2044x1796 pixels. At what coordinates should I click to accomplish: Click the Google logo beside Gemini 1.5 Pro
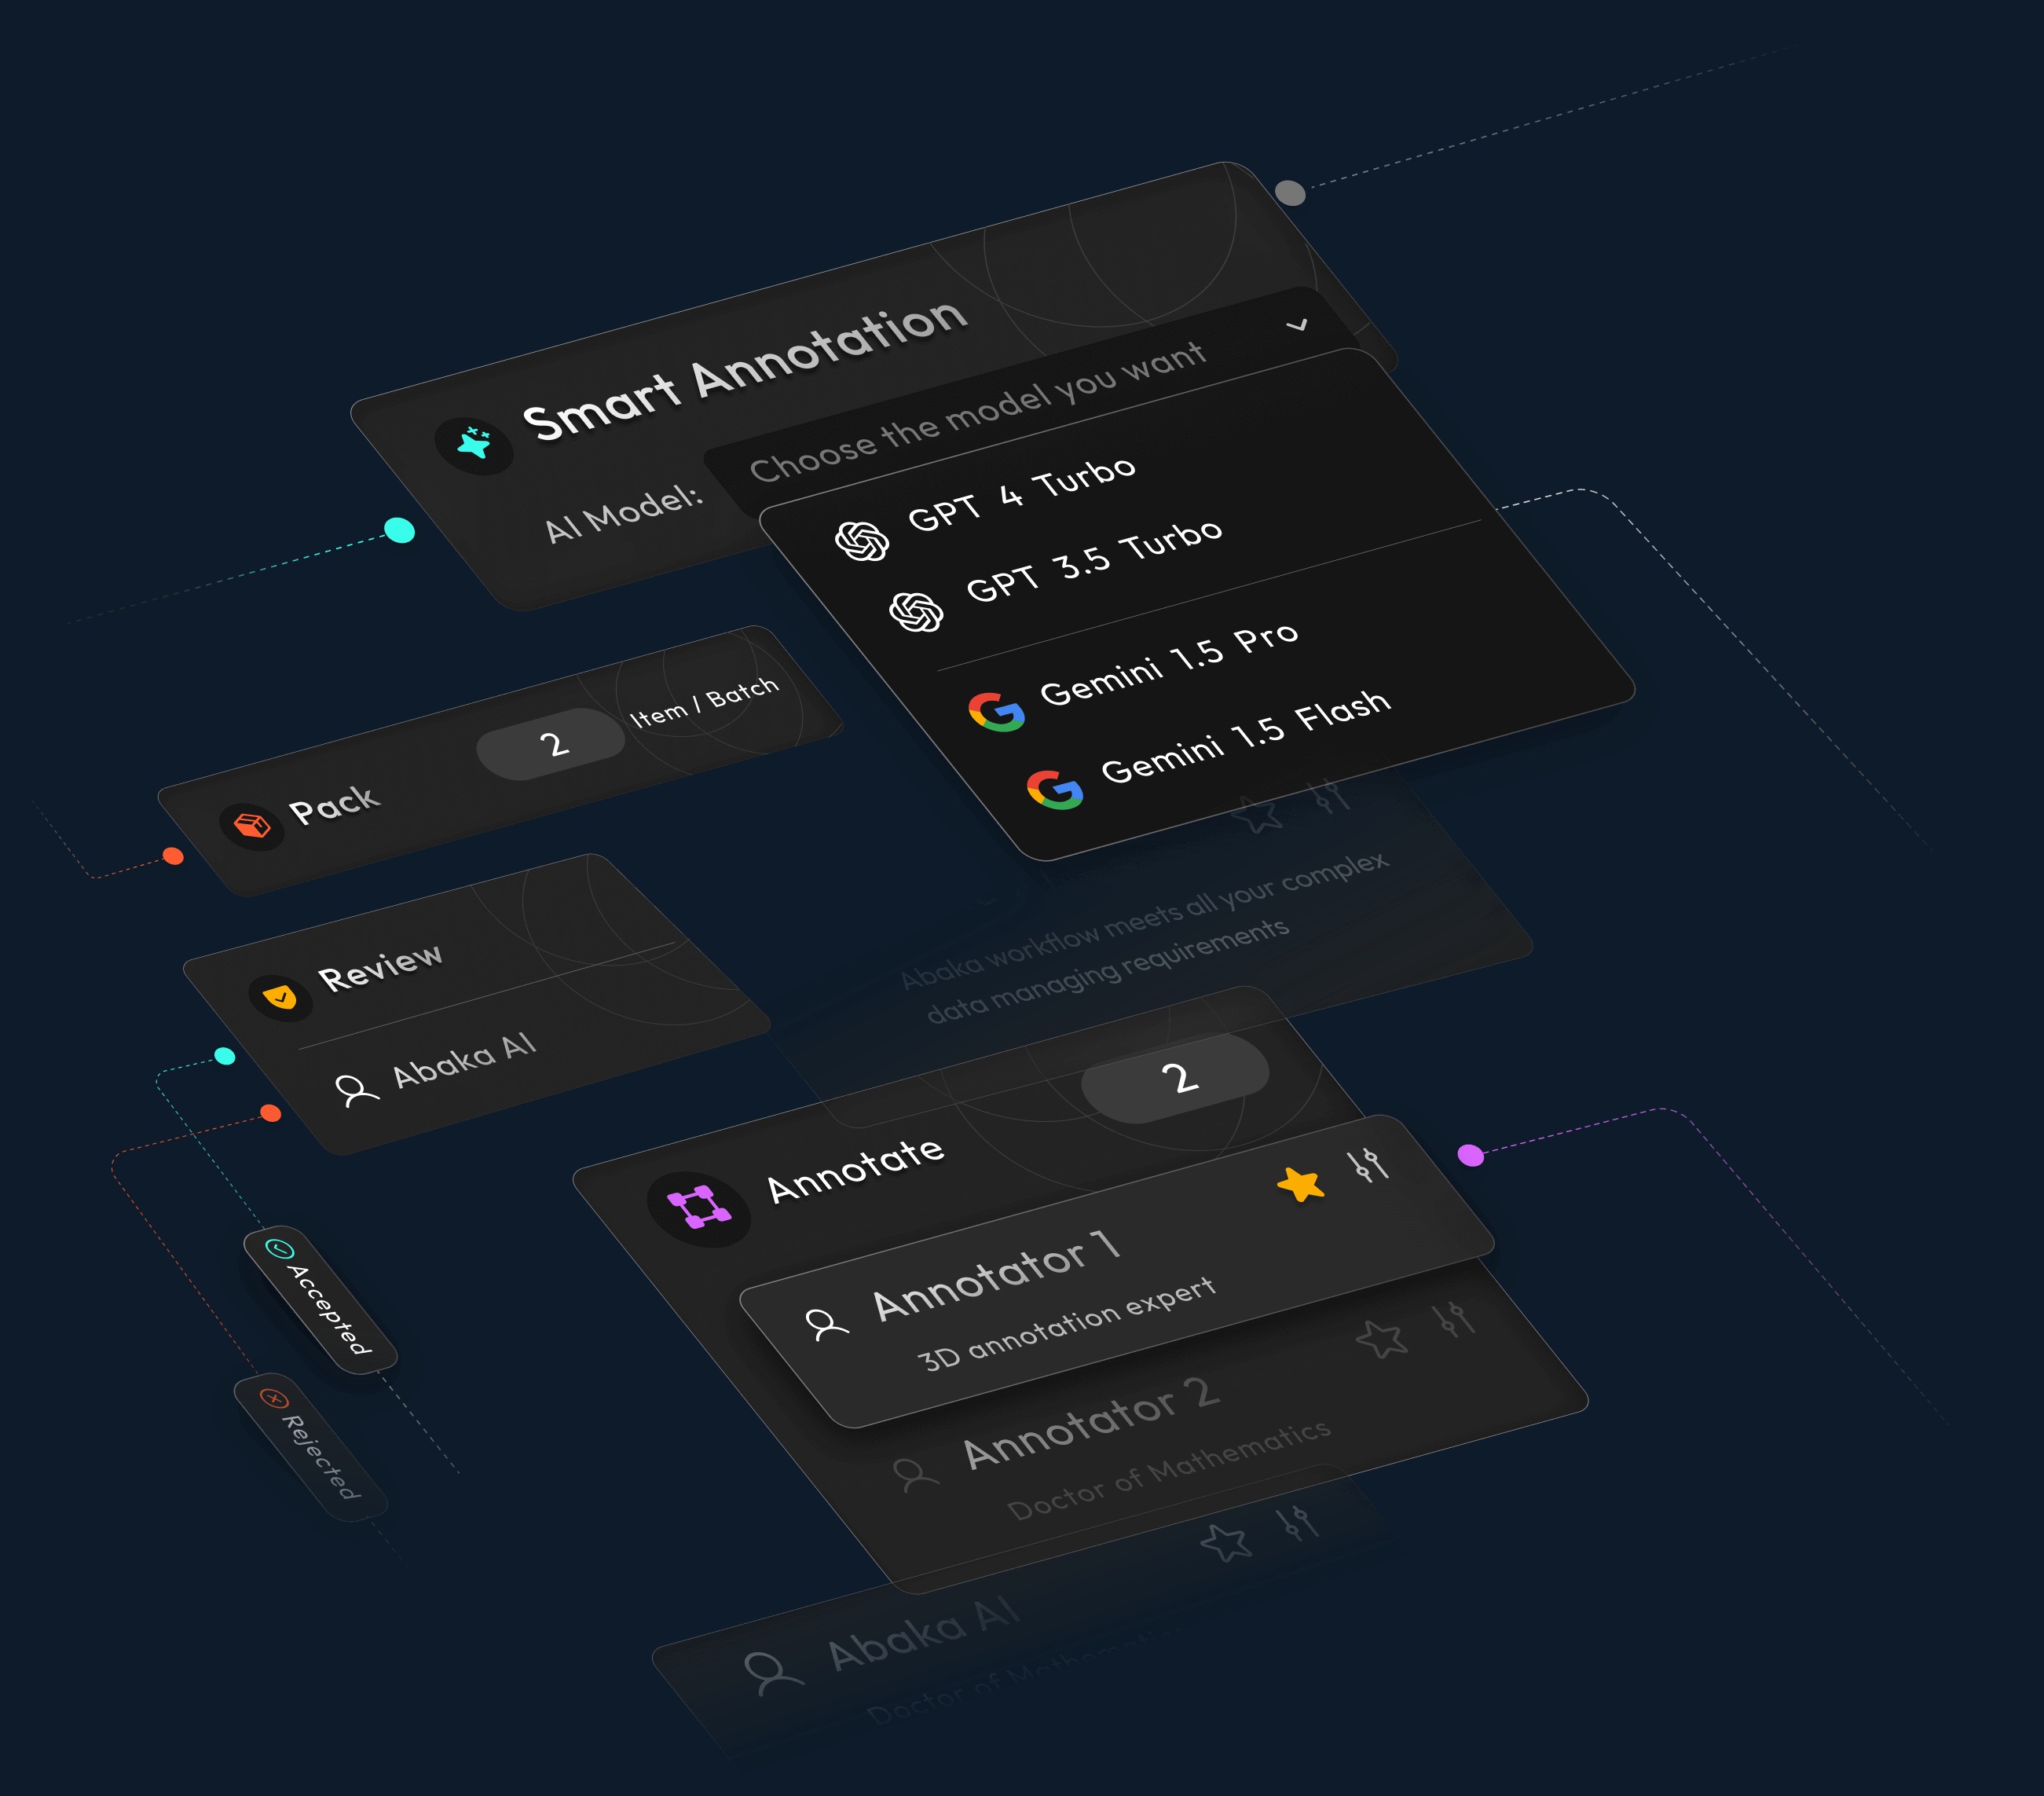click(996, 712)
